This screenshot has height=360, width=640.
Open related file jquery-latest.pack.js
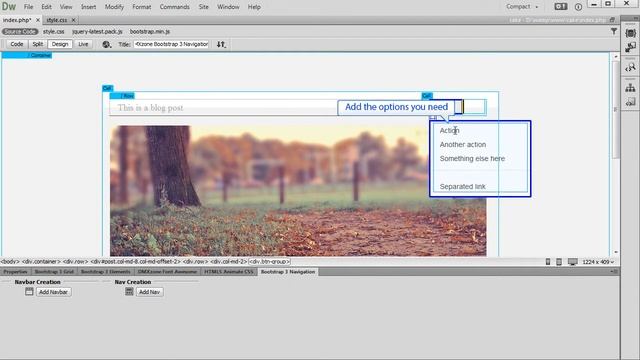point(97,31)
